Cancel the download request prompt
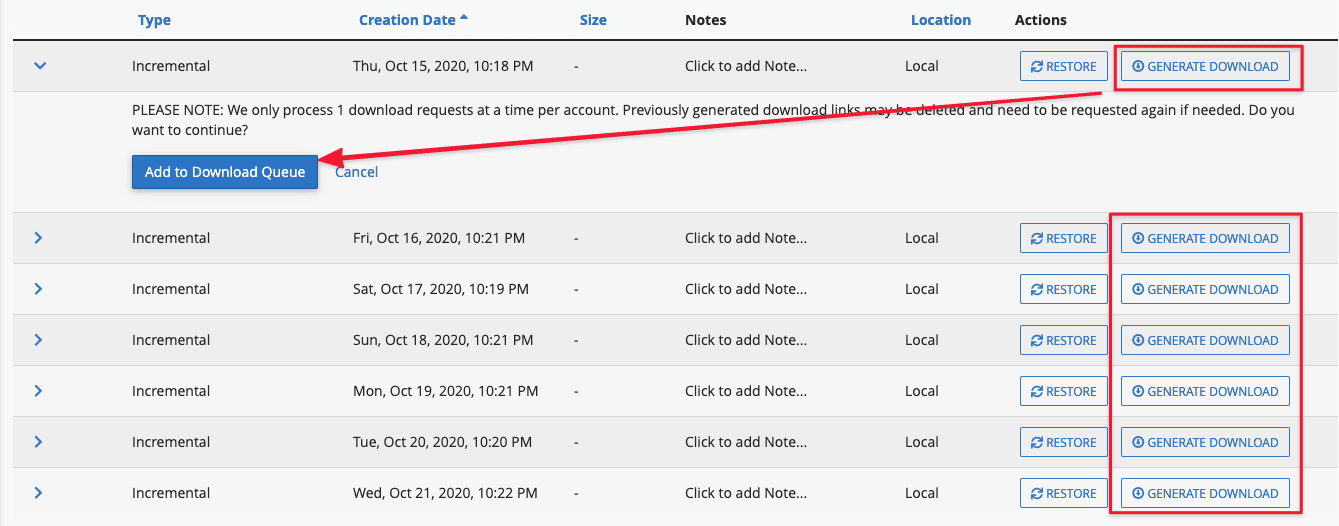The width and height of the screenshot is (1339, 526). pyautogui.click(x=356, y=172)
